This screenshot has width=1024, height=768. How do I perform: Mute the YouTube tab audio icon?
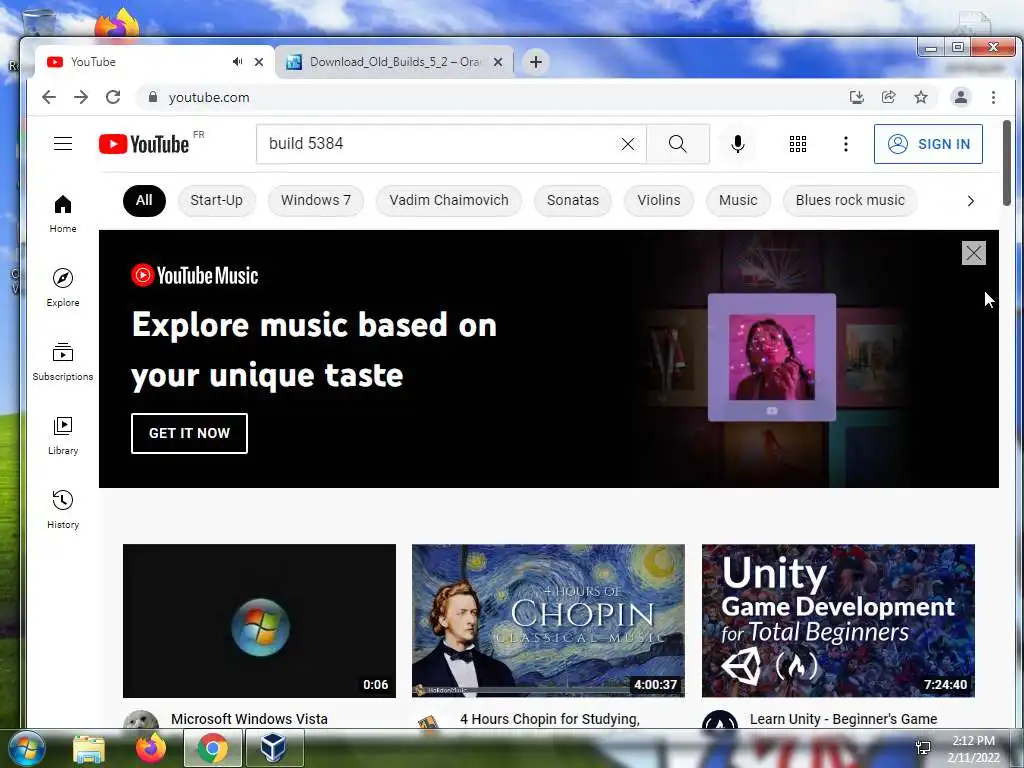coord(237,61)
